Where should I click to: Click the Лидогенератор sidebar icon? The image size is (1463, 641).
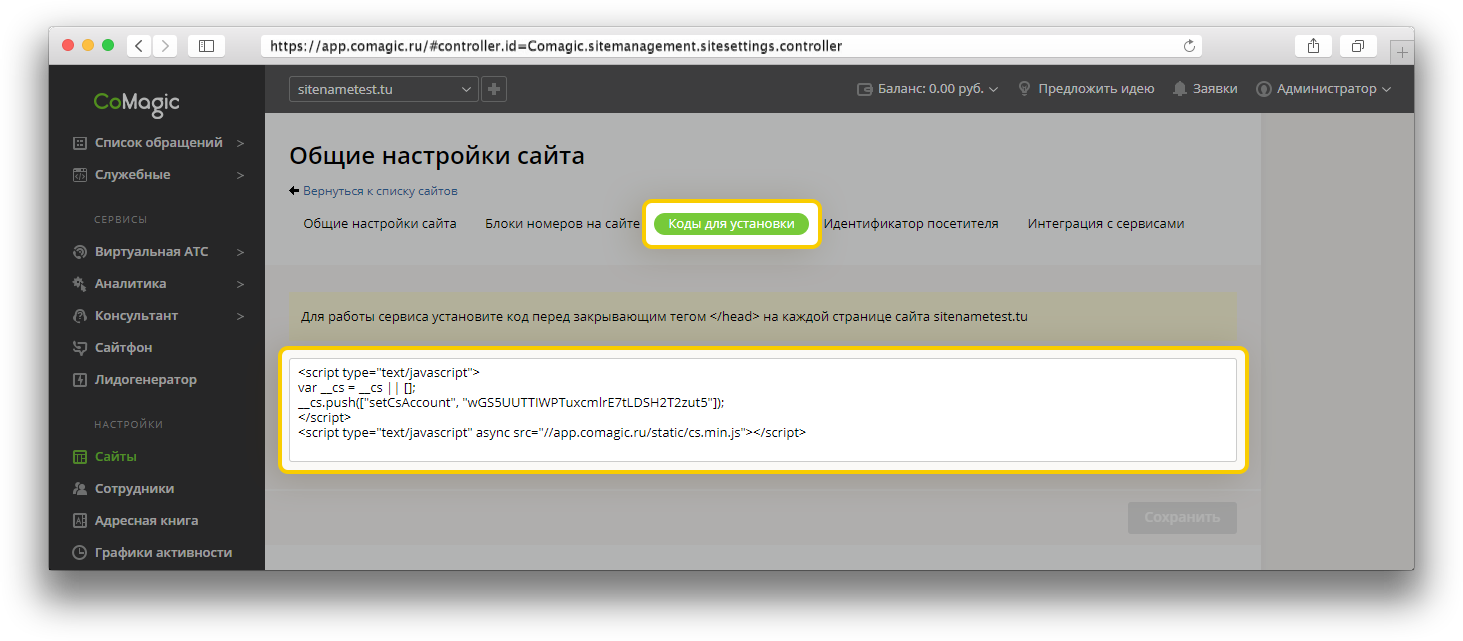80,380
